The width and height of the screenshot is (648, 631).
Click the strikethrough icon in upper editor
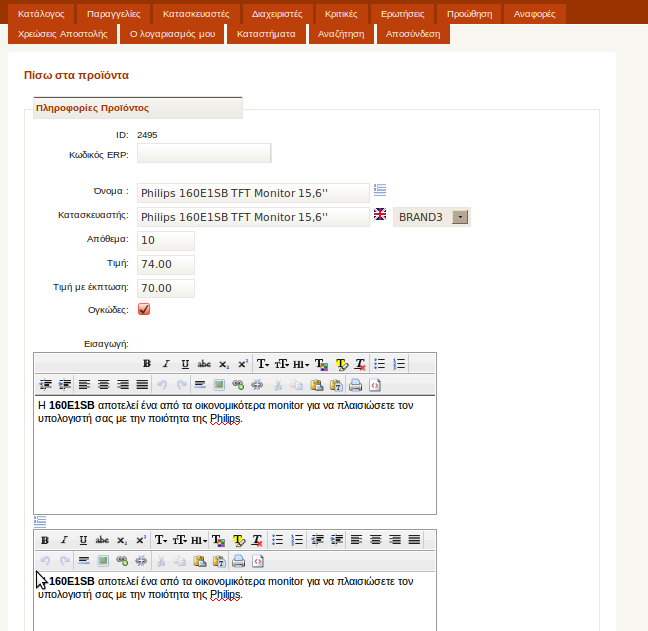[x=204, y=364]
